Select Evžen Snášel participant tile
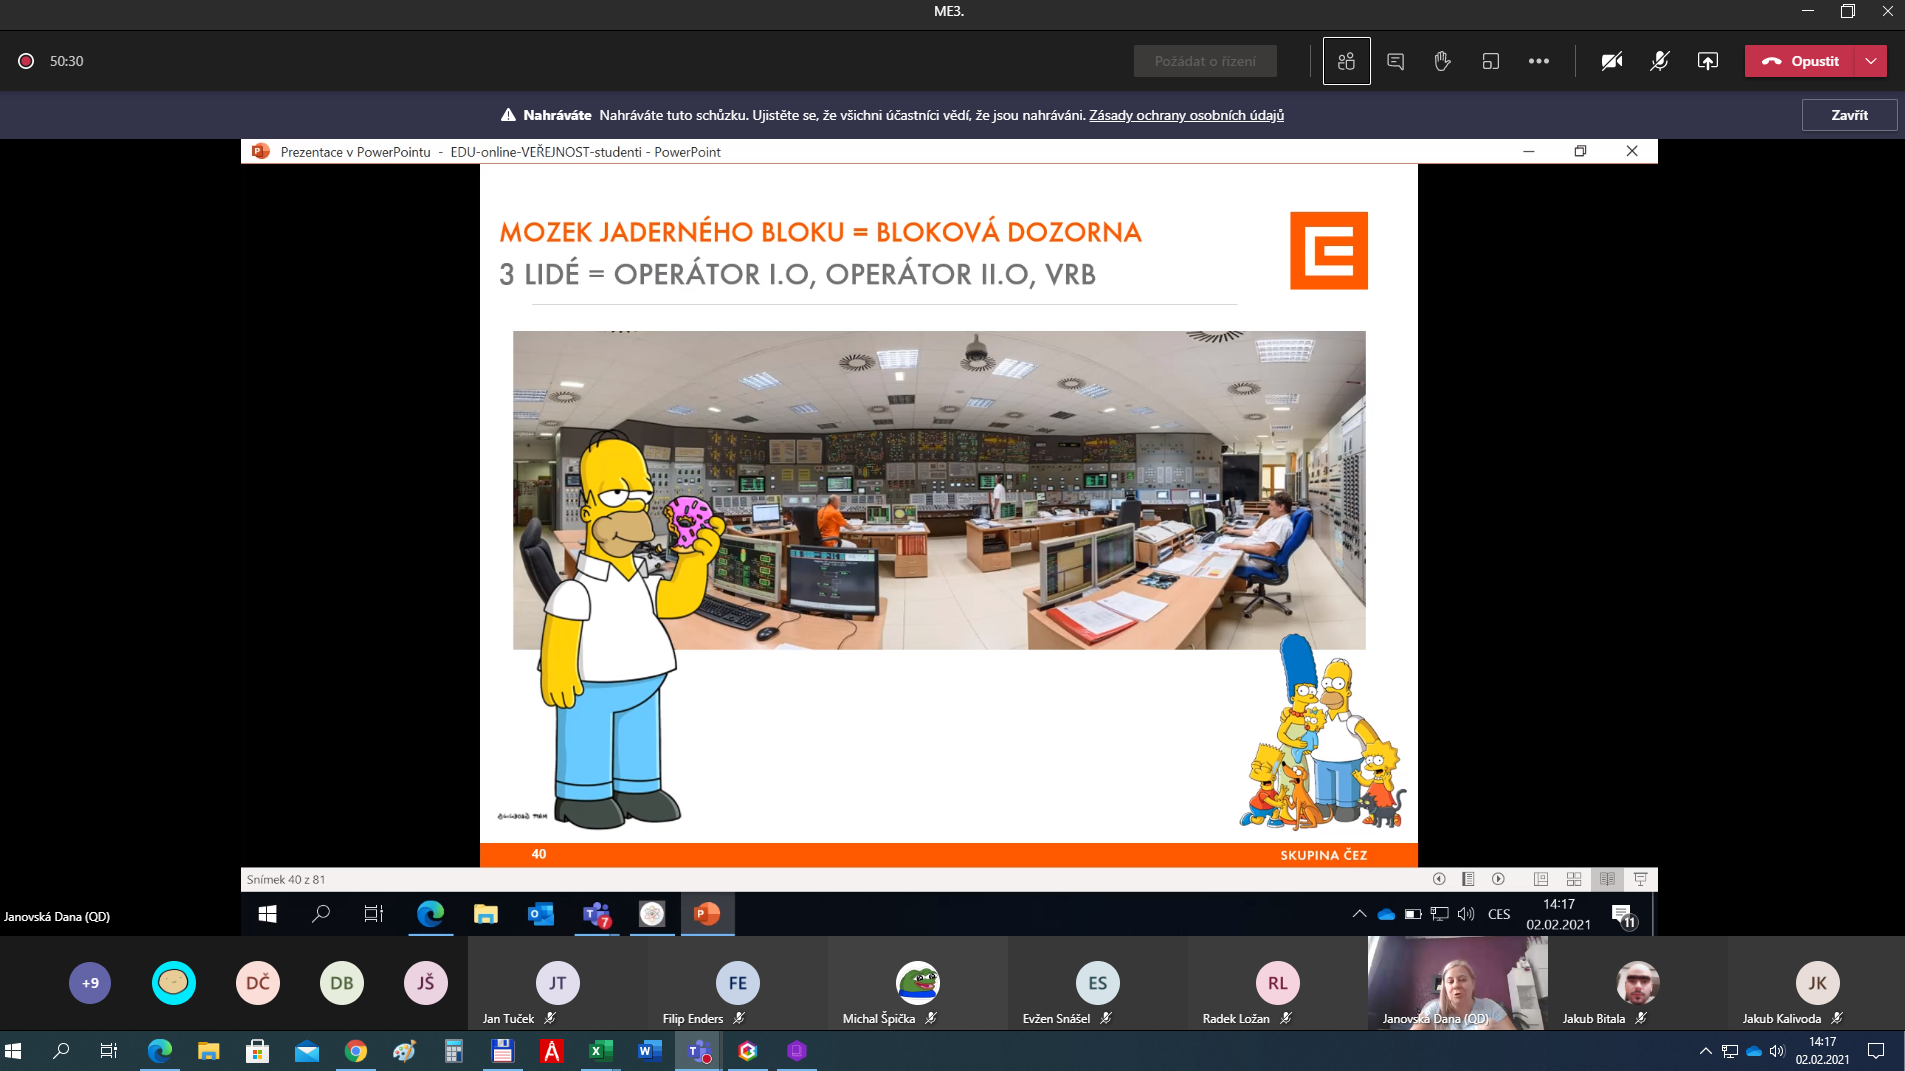Image resolution: width=1905 pixels, height=1071 pixels. [x=1098, y=983]
